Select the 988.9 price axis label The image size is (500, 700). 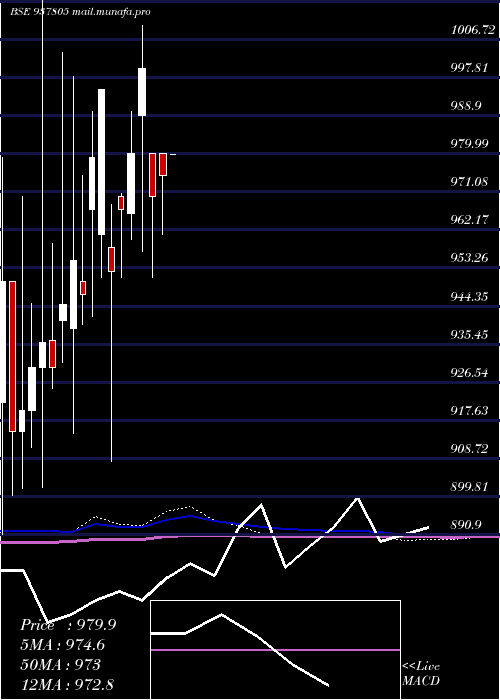(x=466, y=106)
